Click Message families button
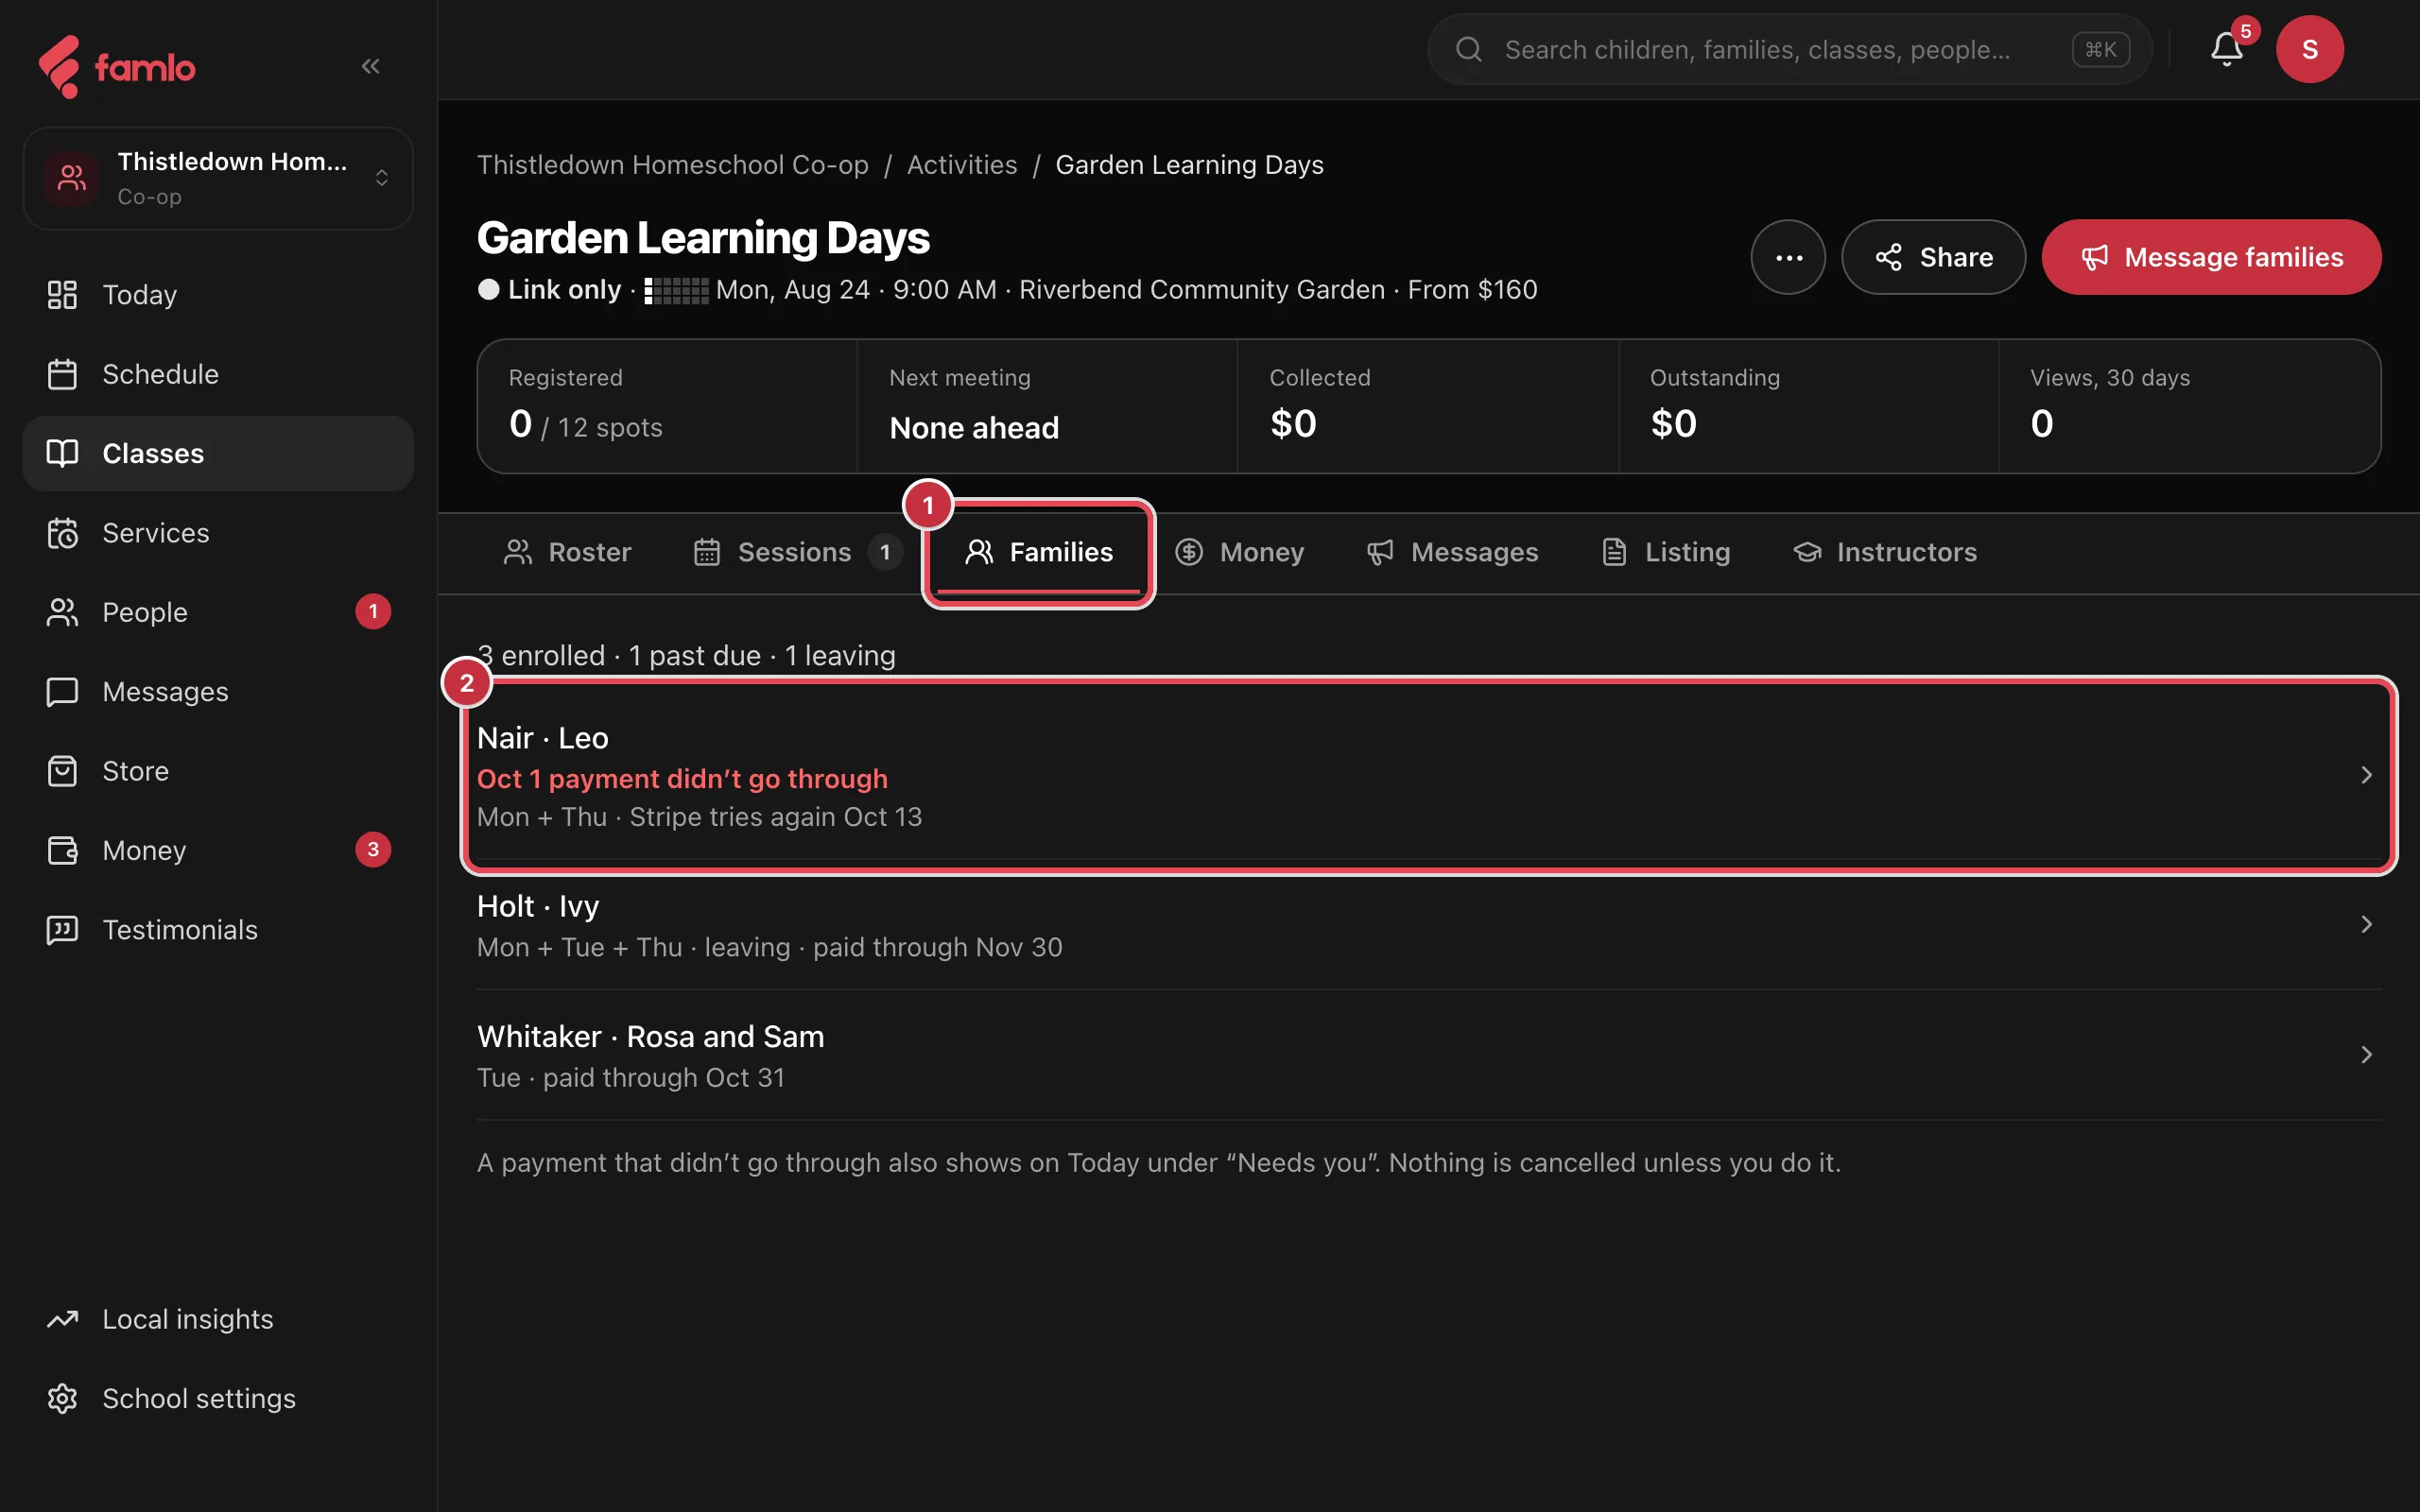Image resolution: width=2420 pixels, height=1512 pixels. (2211, 257)
